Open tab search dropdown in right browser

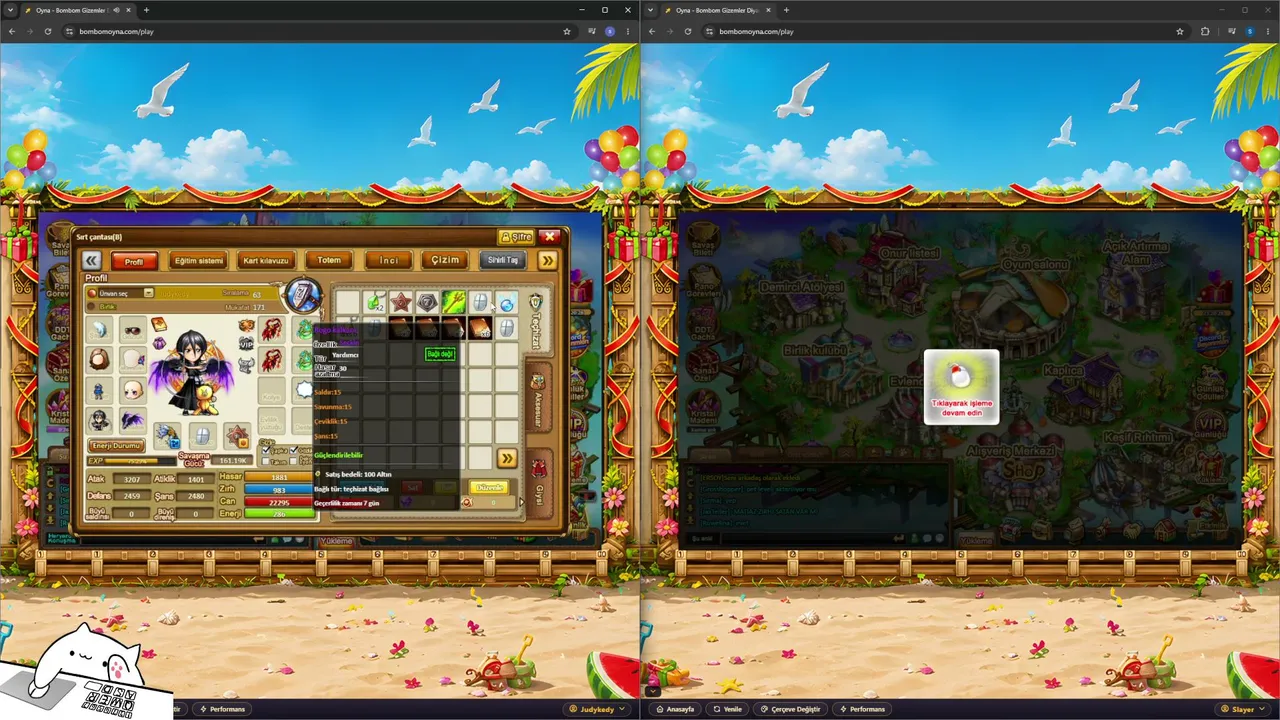pyautogui.click(x=652, y=10)
